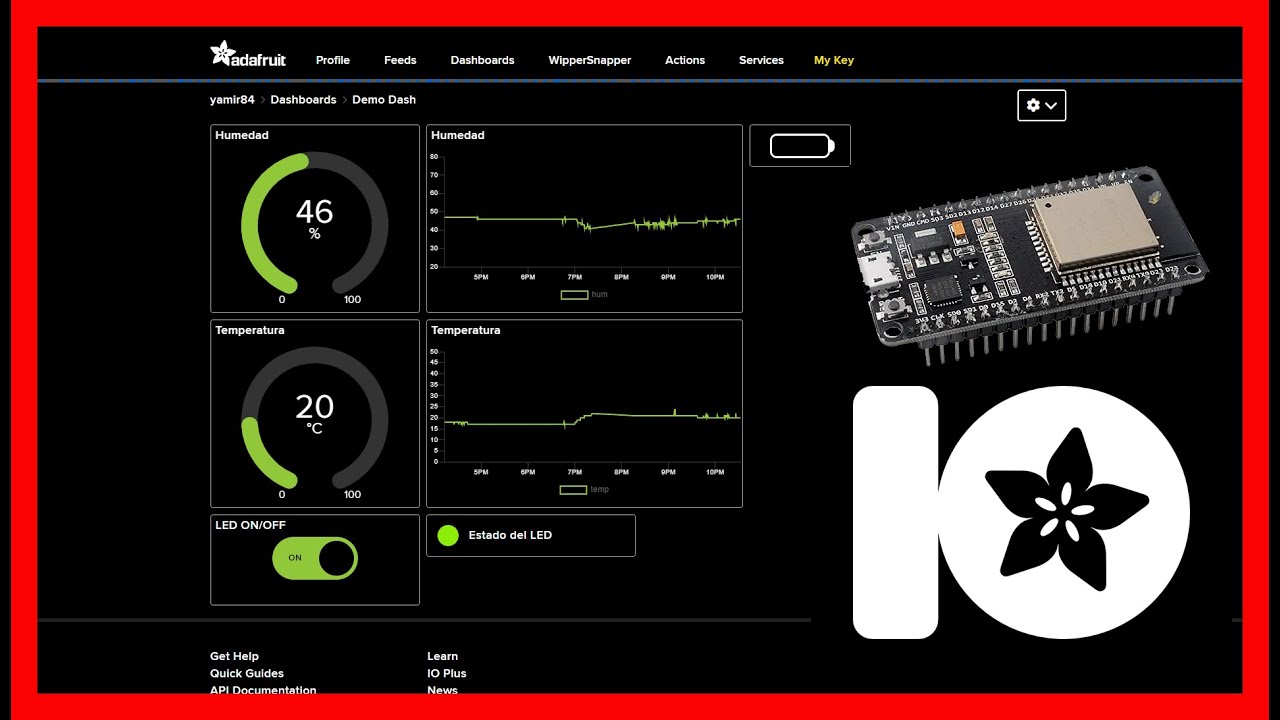This screenshot has height=720, width=1280.
Task: Open the Learn footer link
Action: tap(442, 656)
